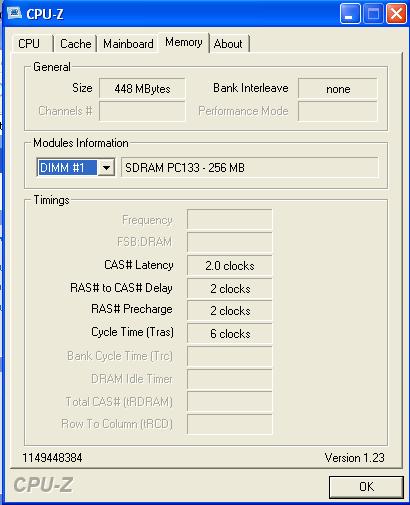Image resolution: width=410 pixels, height=505 pixels.
Task: Click the Bank Interleave value field
Action: 338,89
